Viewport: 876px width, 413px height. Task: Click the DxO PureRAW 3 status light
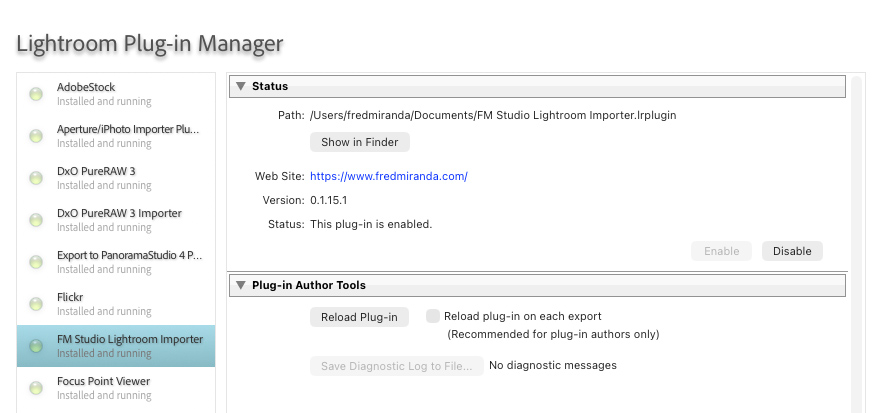pyautogui.click(x=36, y=178)
